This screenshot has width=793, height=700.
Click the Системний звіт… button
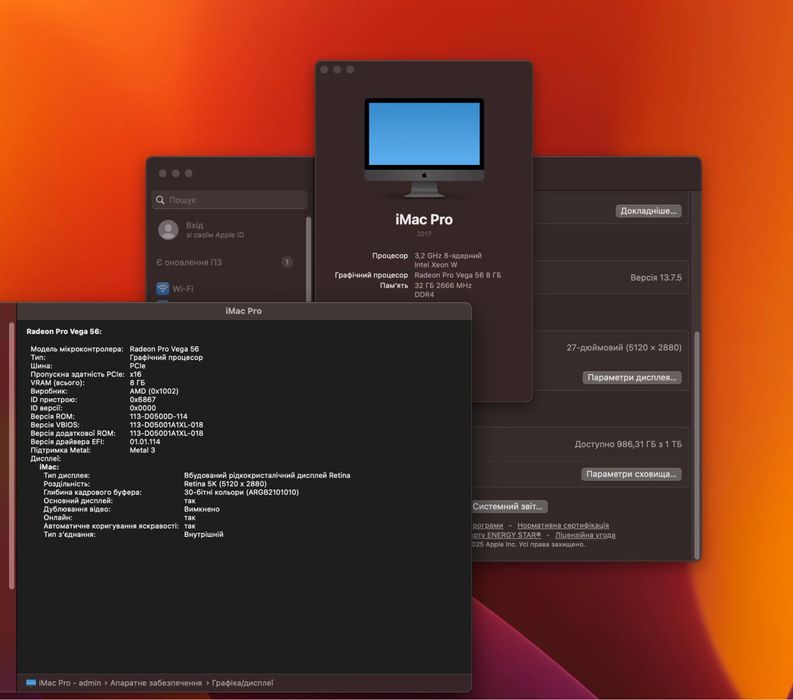(508, 506)
